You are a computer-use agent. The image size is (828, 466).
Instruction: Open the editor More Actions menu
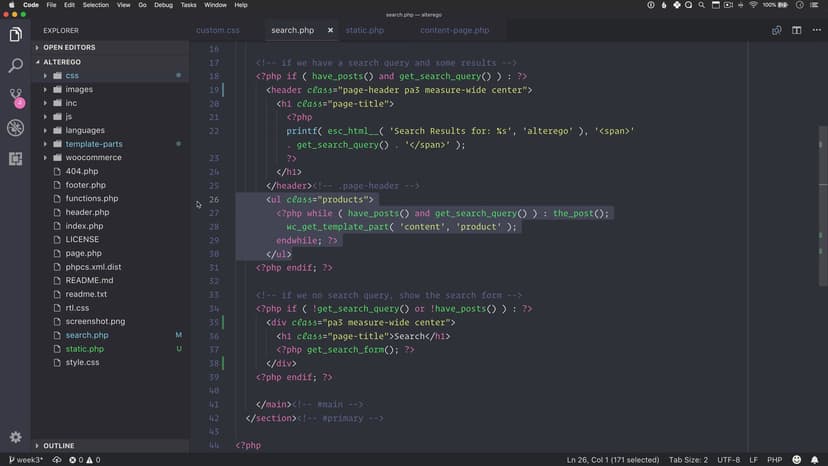click(817, 30)
